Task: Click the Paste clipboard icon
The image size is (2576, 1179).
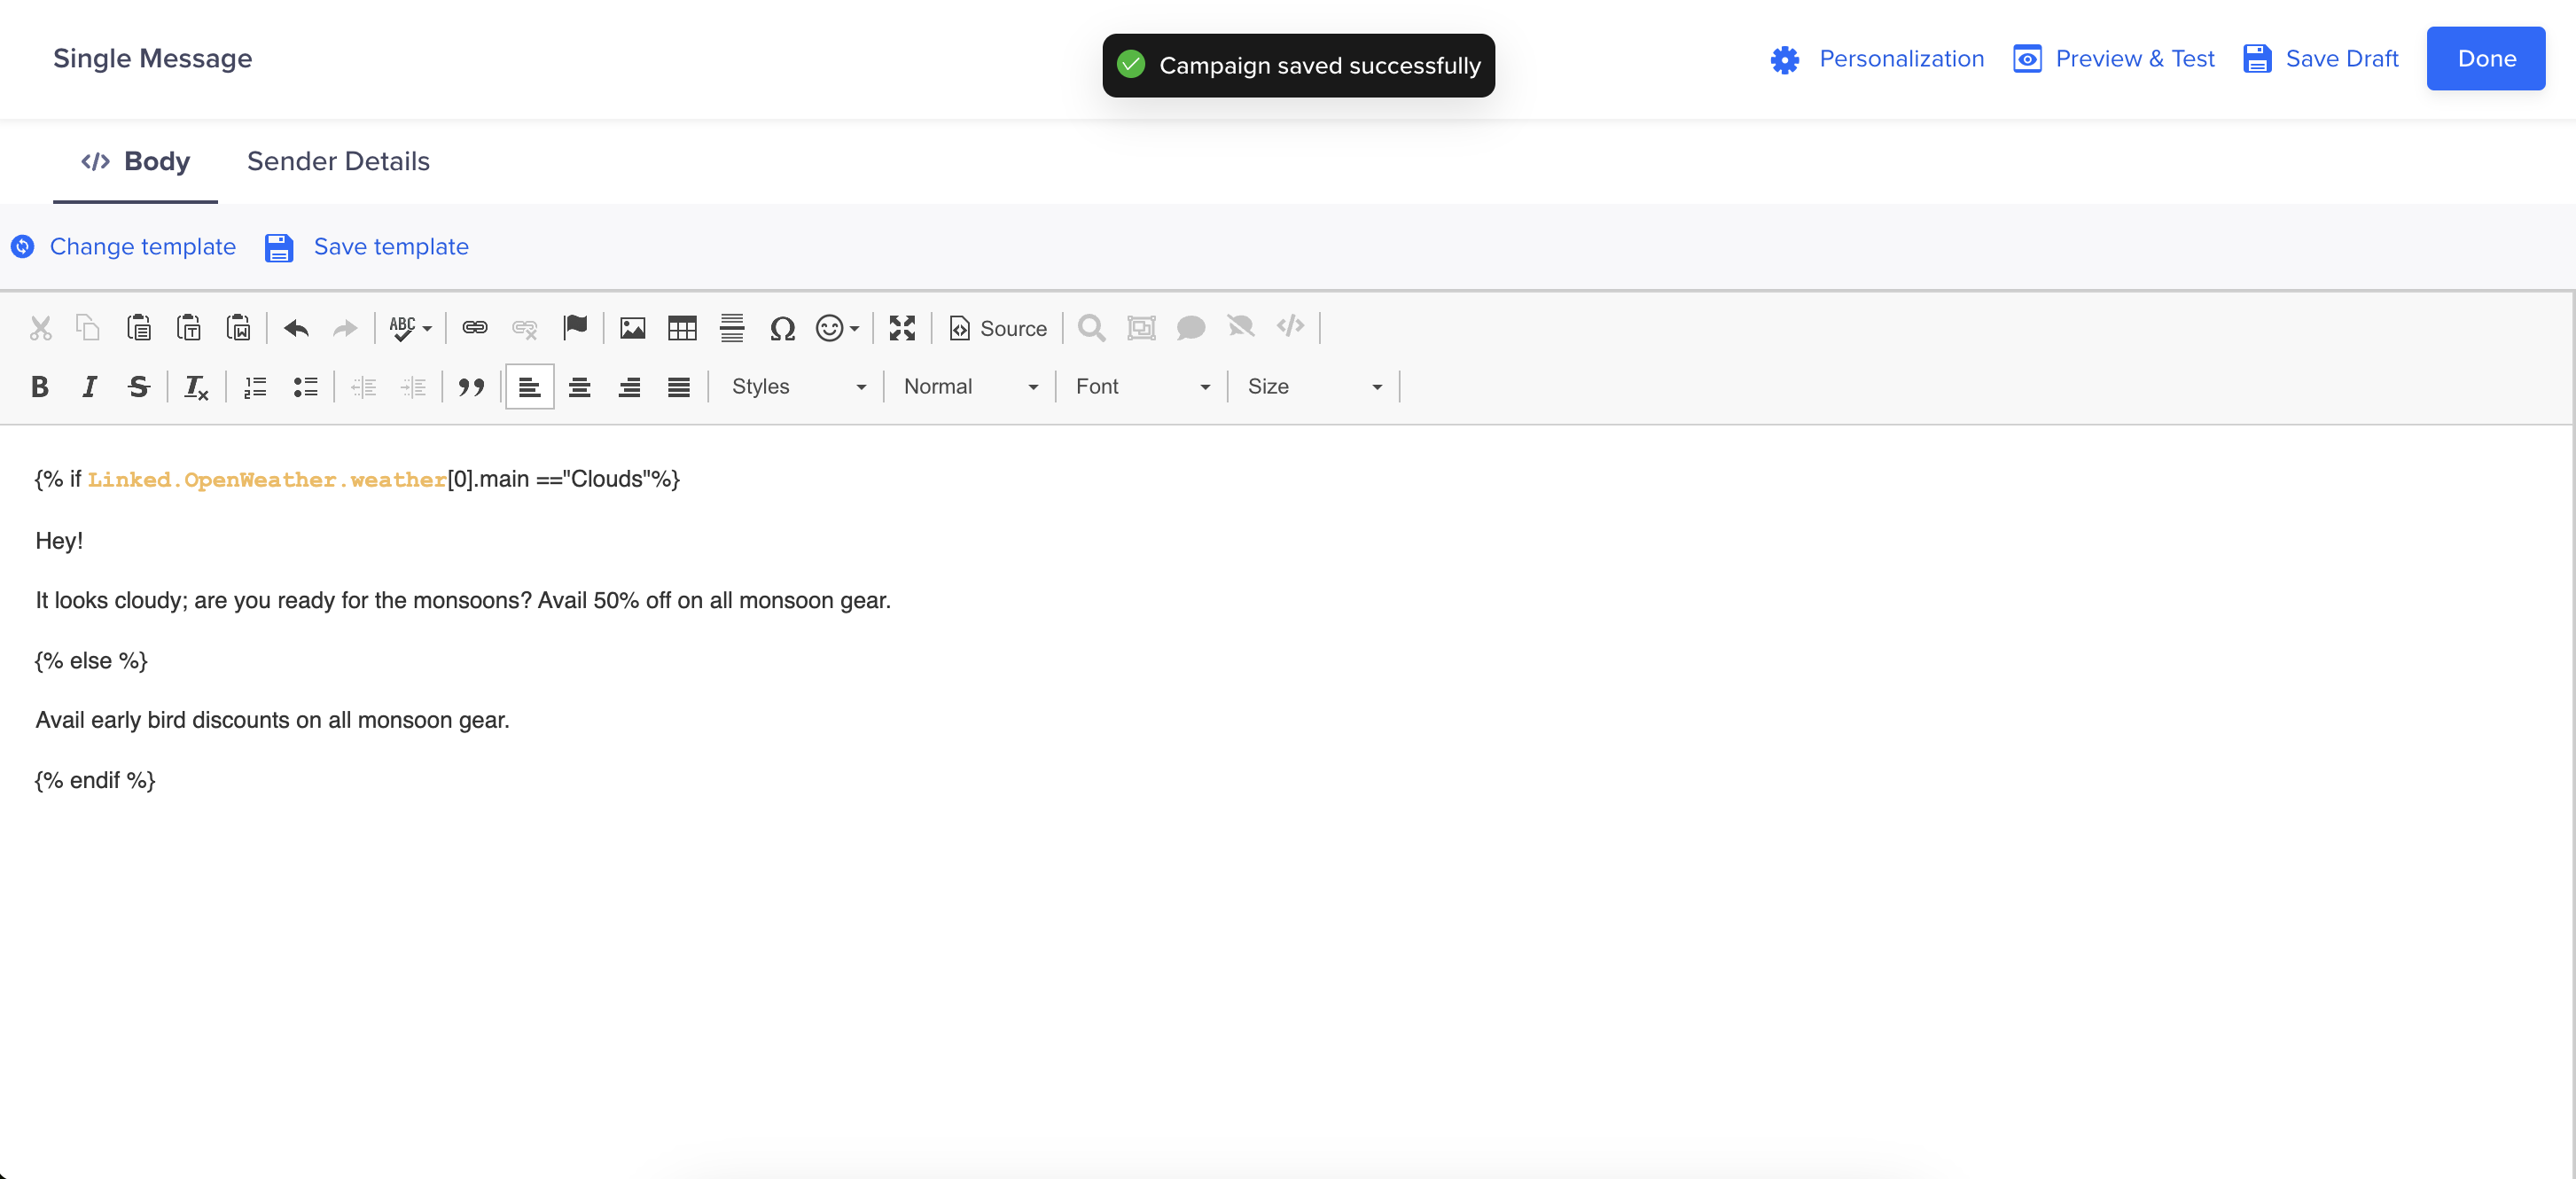Action: pyautogui.click(x=139, y=328)
